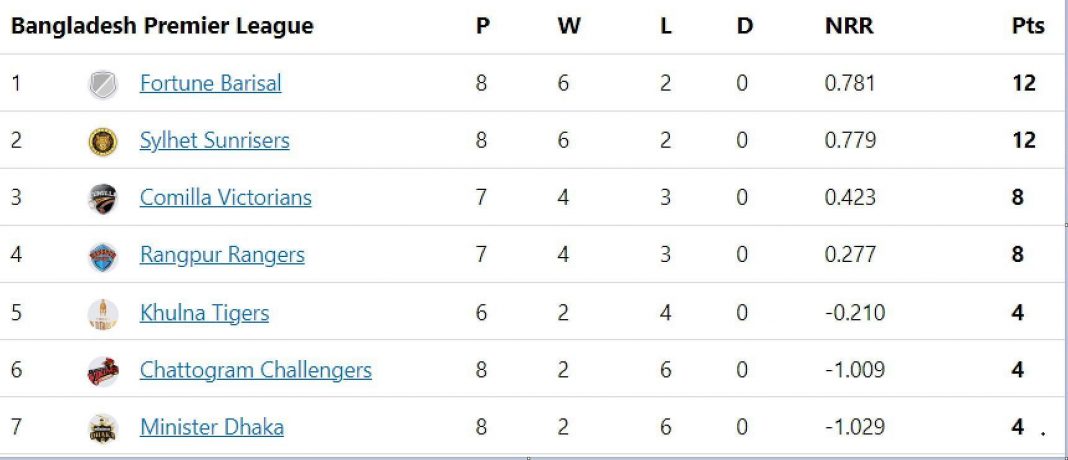Select the W wins column header
Screen dimensions: 1068x460
(569, 26)
